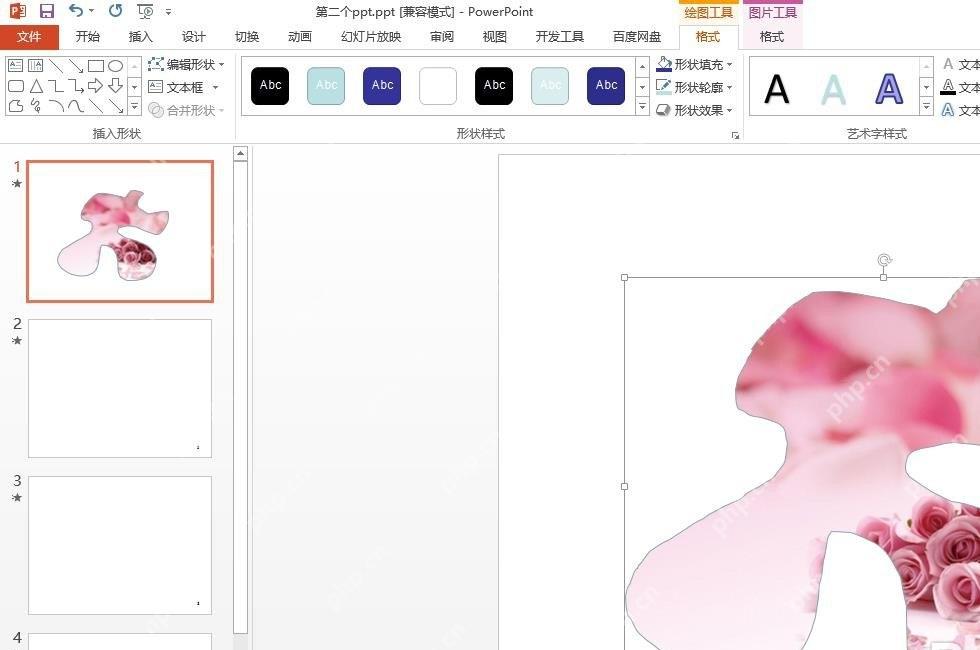980x650 pixels.
Task: Undo the last action
Action: pyautogui.click(x=76, y=11)
